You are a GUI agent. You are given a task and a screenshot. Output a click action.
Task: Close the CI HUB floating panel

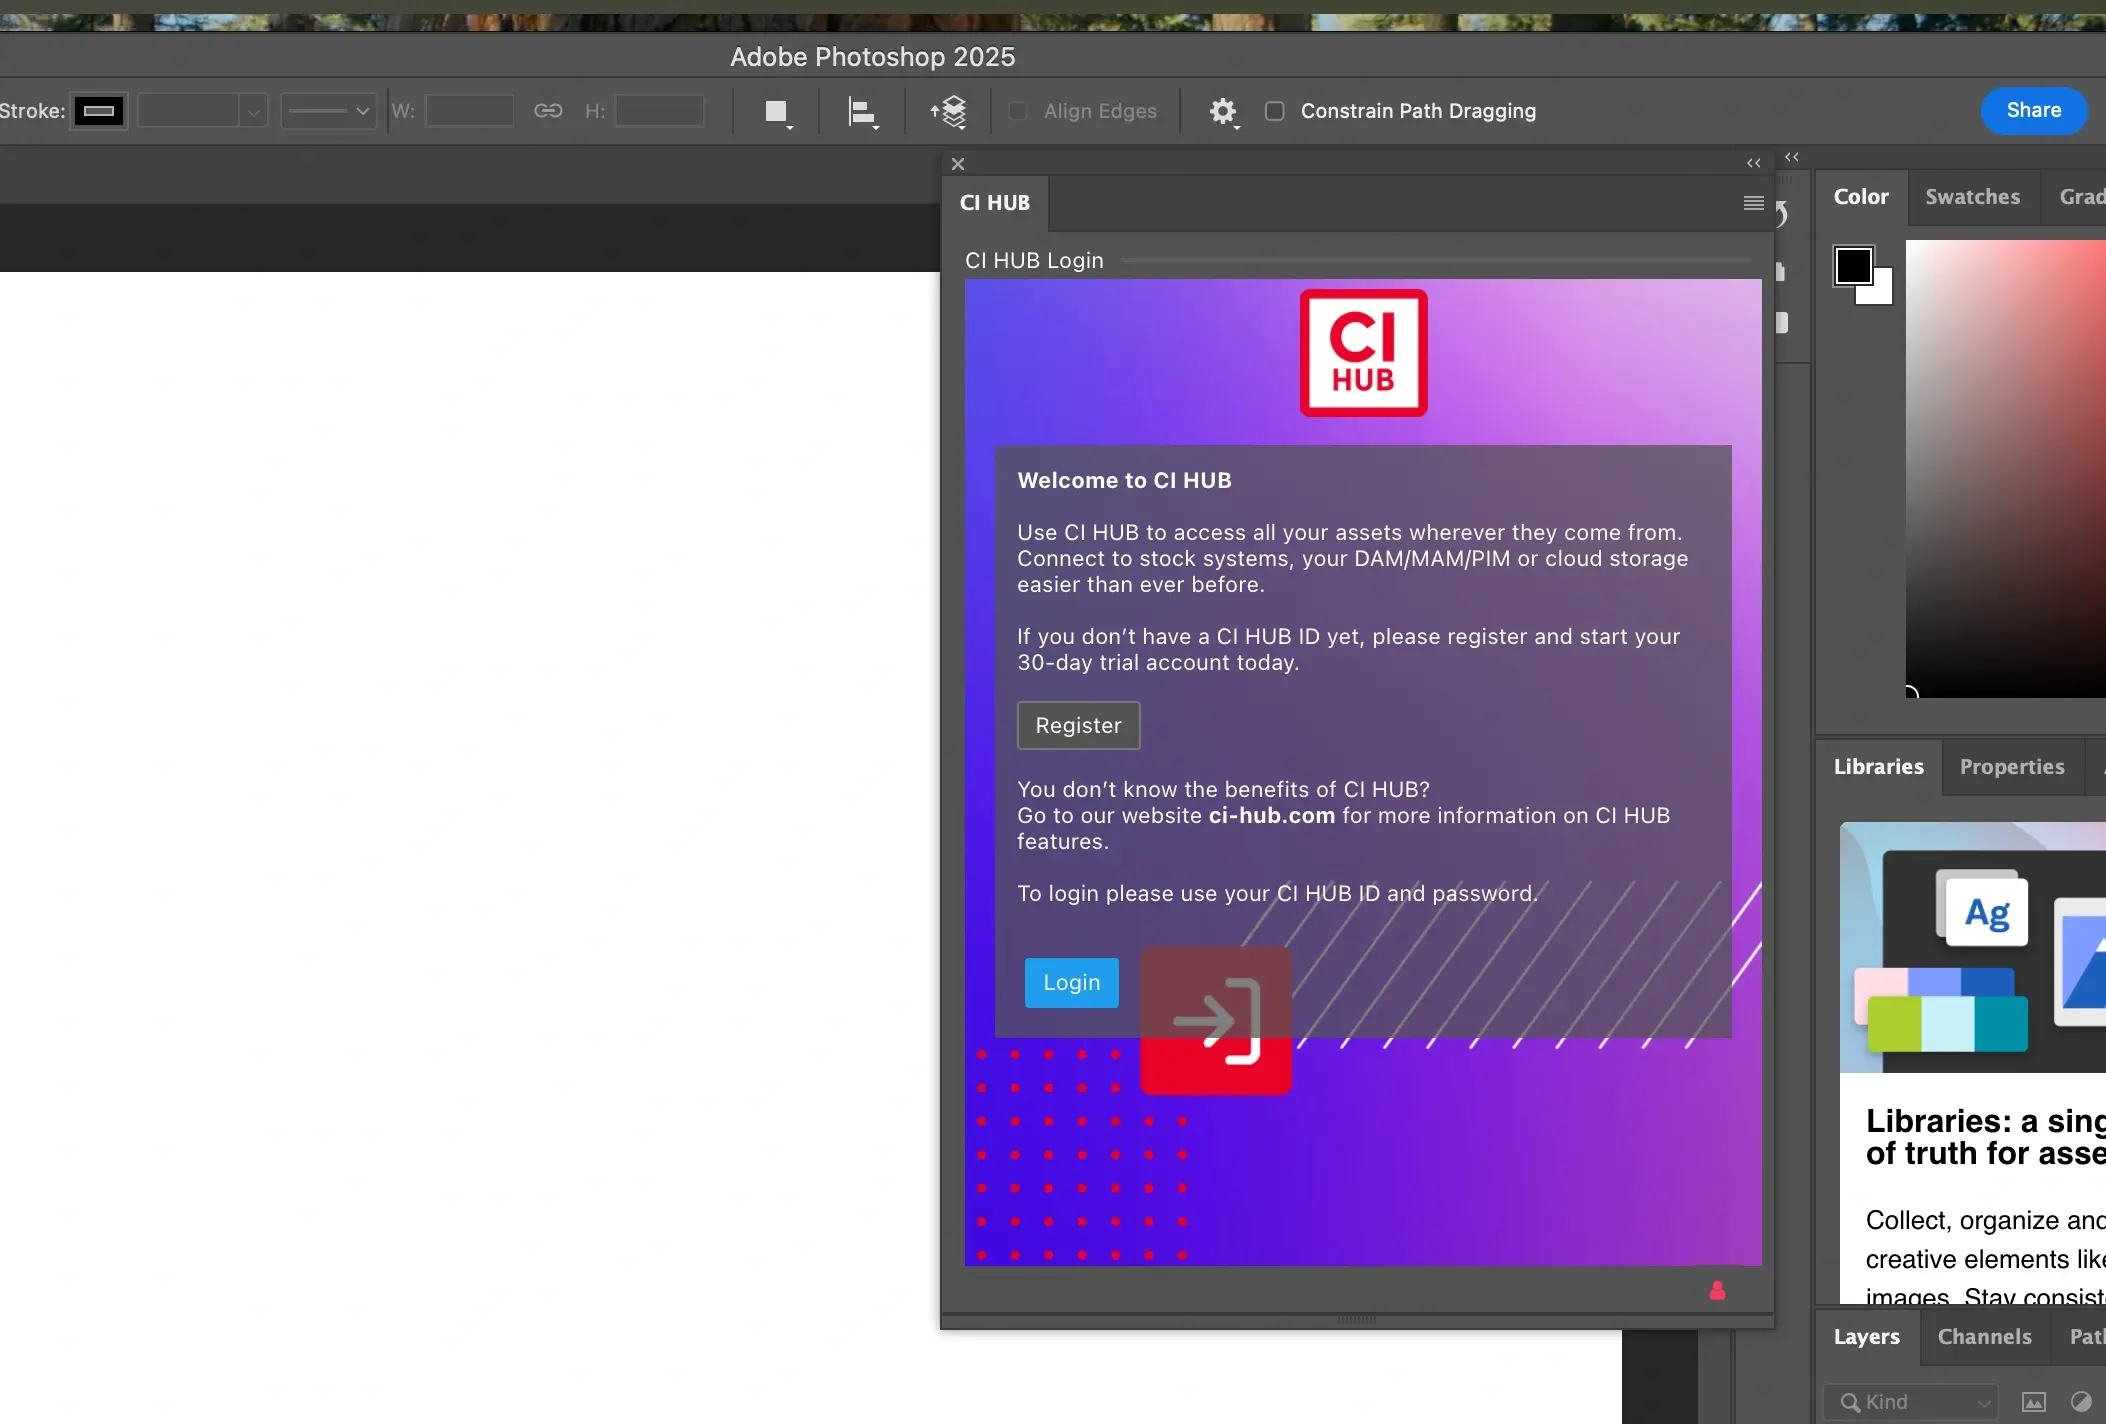pyautogui.click(x=958, y=164)
